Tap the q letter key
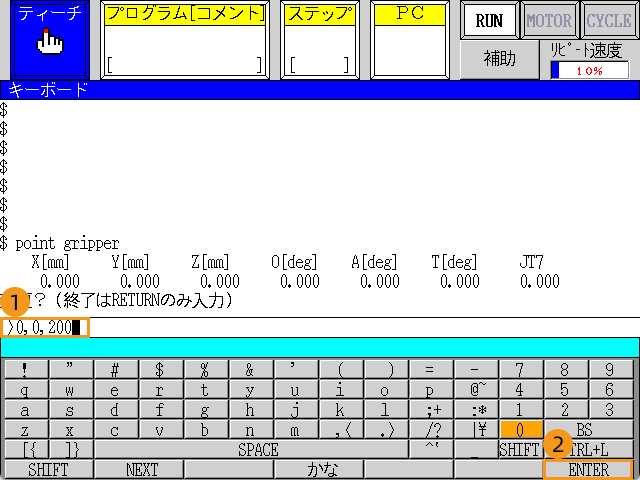640x480 pixels. pos(26,390)
